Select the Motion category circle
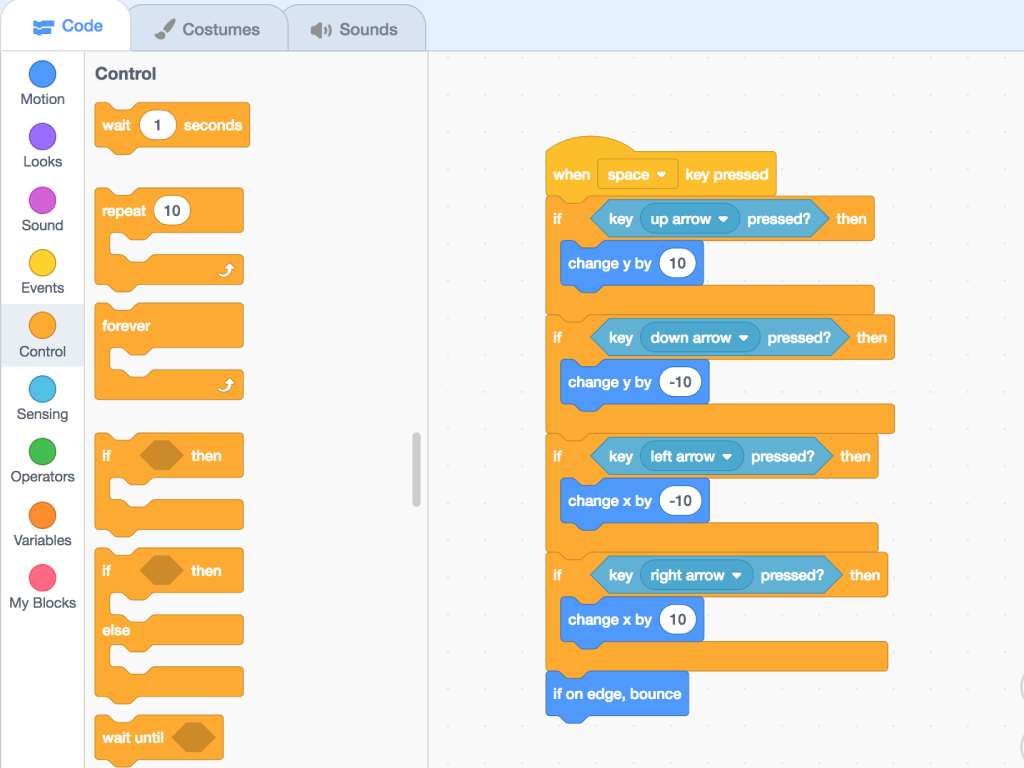This screenshot has height=768, width=1024. tap(42, 74)
